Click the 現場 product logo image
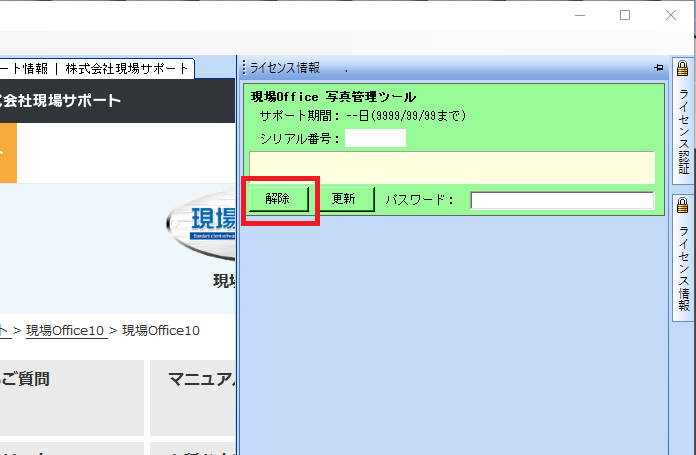 click(x=201, y=226)
